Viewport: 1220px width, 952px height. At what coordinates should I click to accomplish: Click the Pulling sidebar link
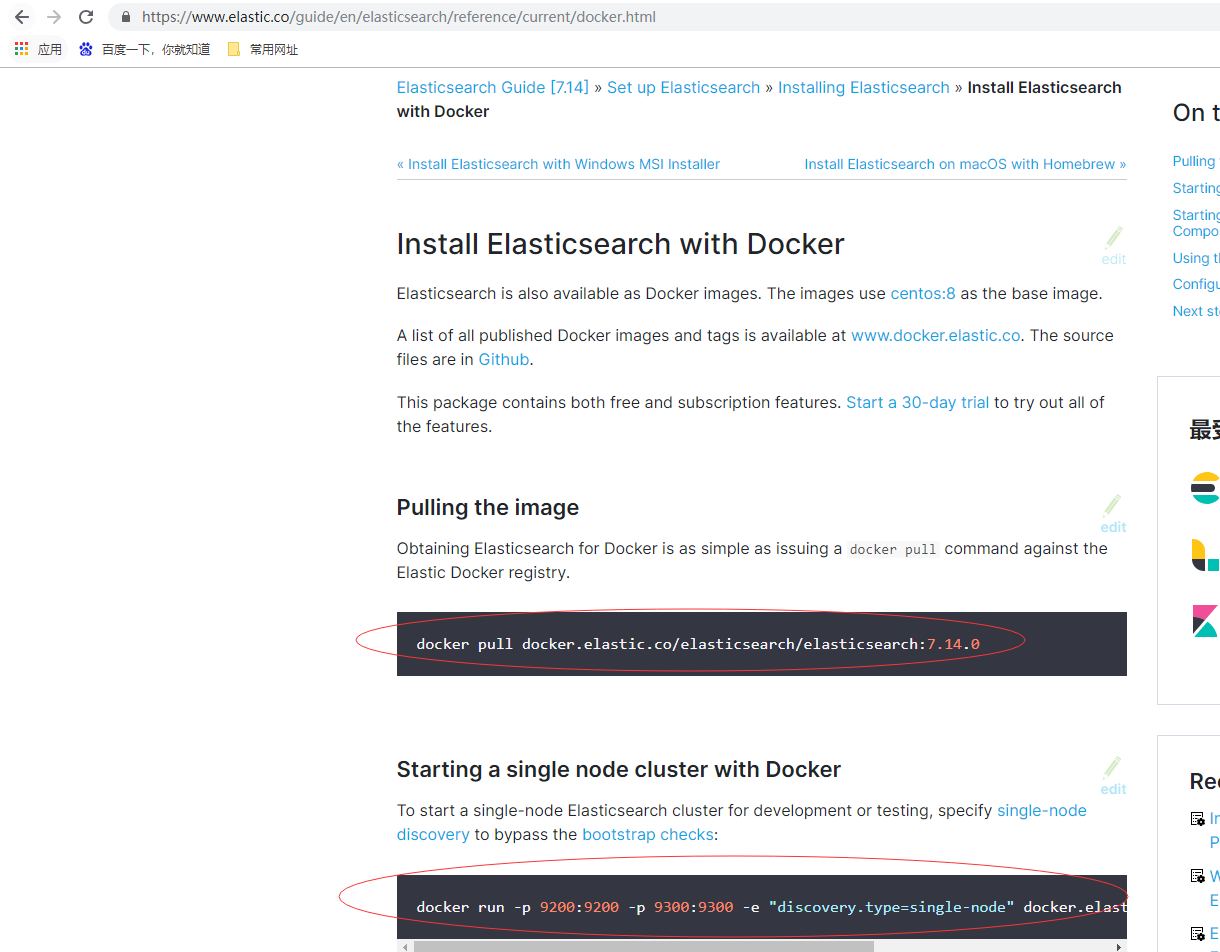point(1196,161)
